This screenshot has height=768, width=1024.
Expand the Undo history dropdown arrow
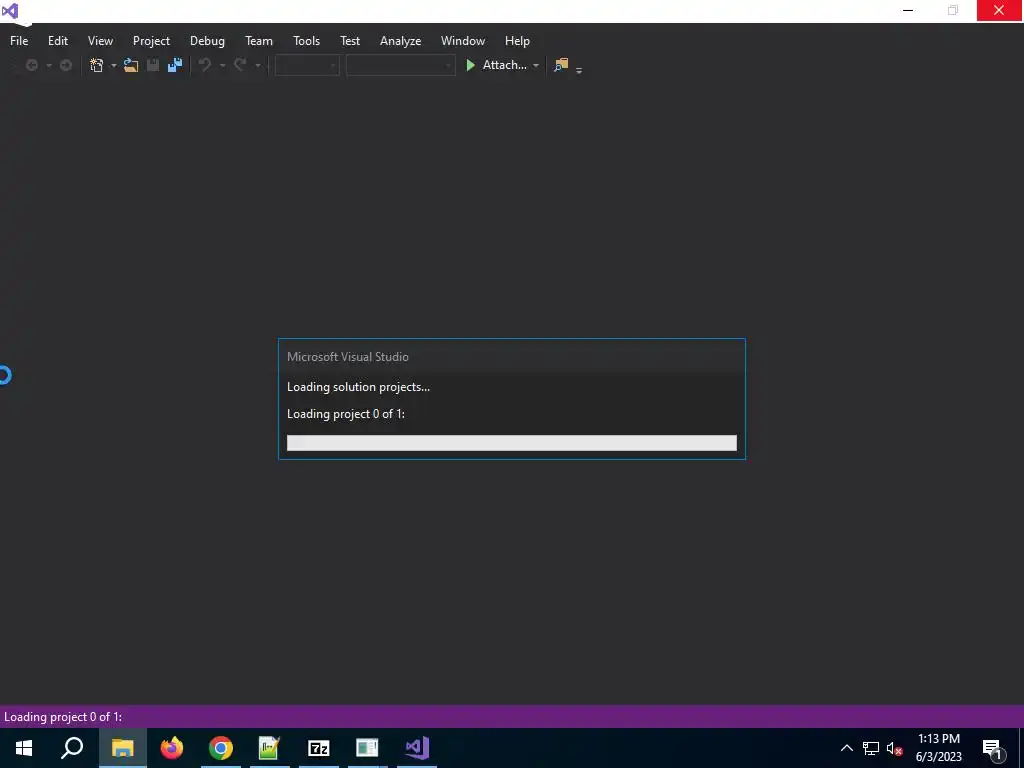pyautogui.click(x=222, y=65)
